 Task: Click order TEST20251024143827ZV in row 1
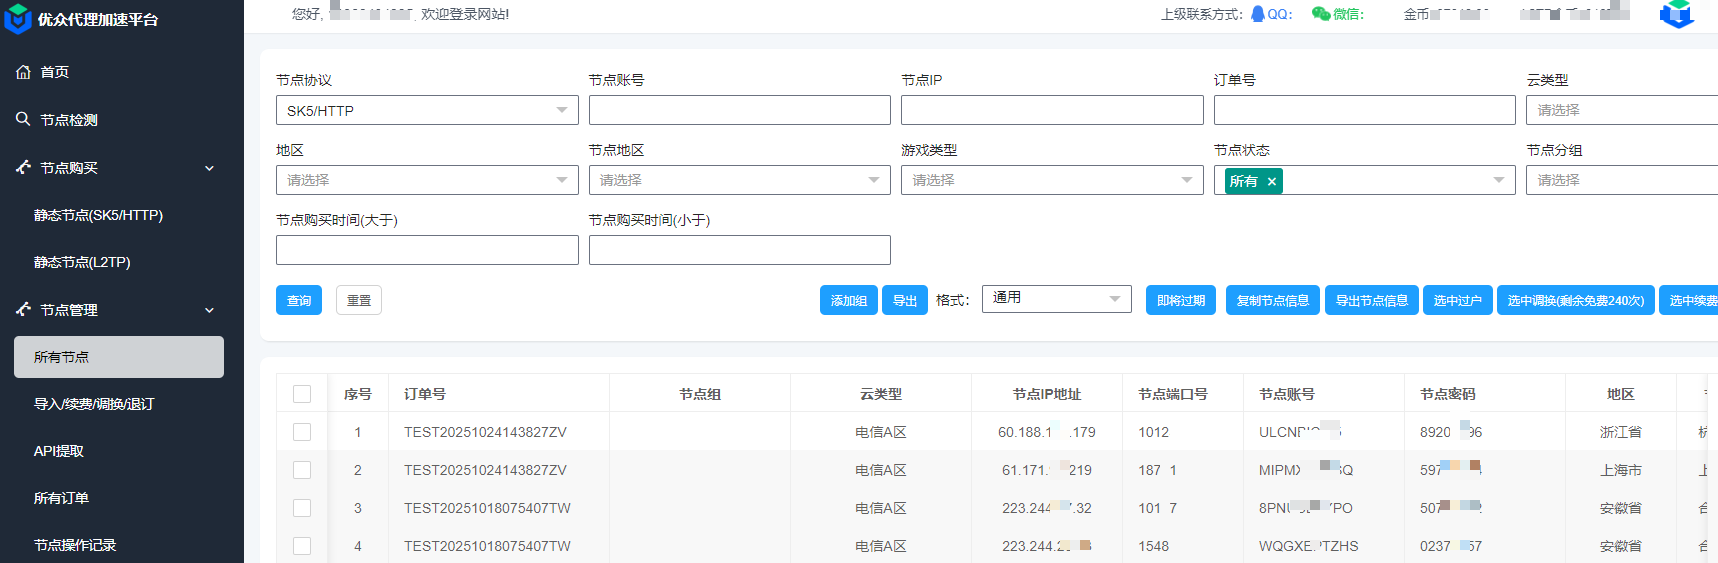point(485,432)
